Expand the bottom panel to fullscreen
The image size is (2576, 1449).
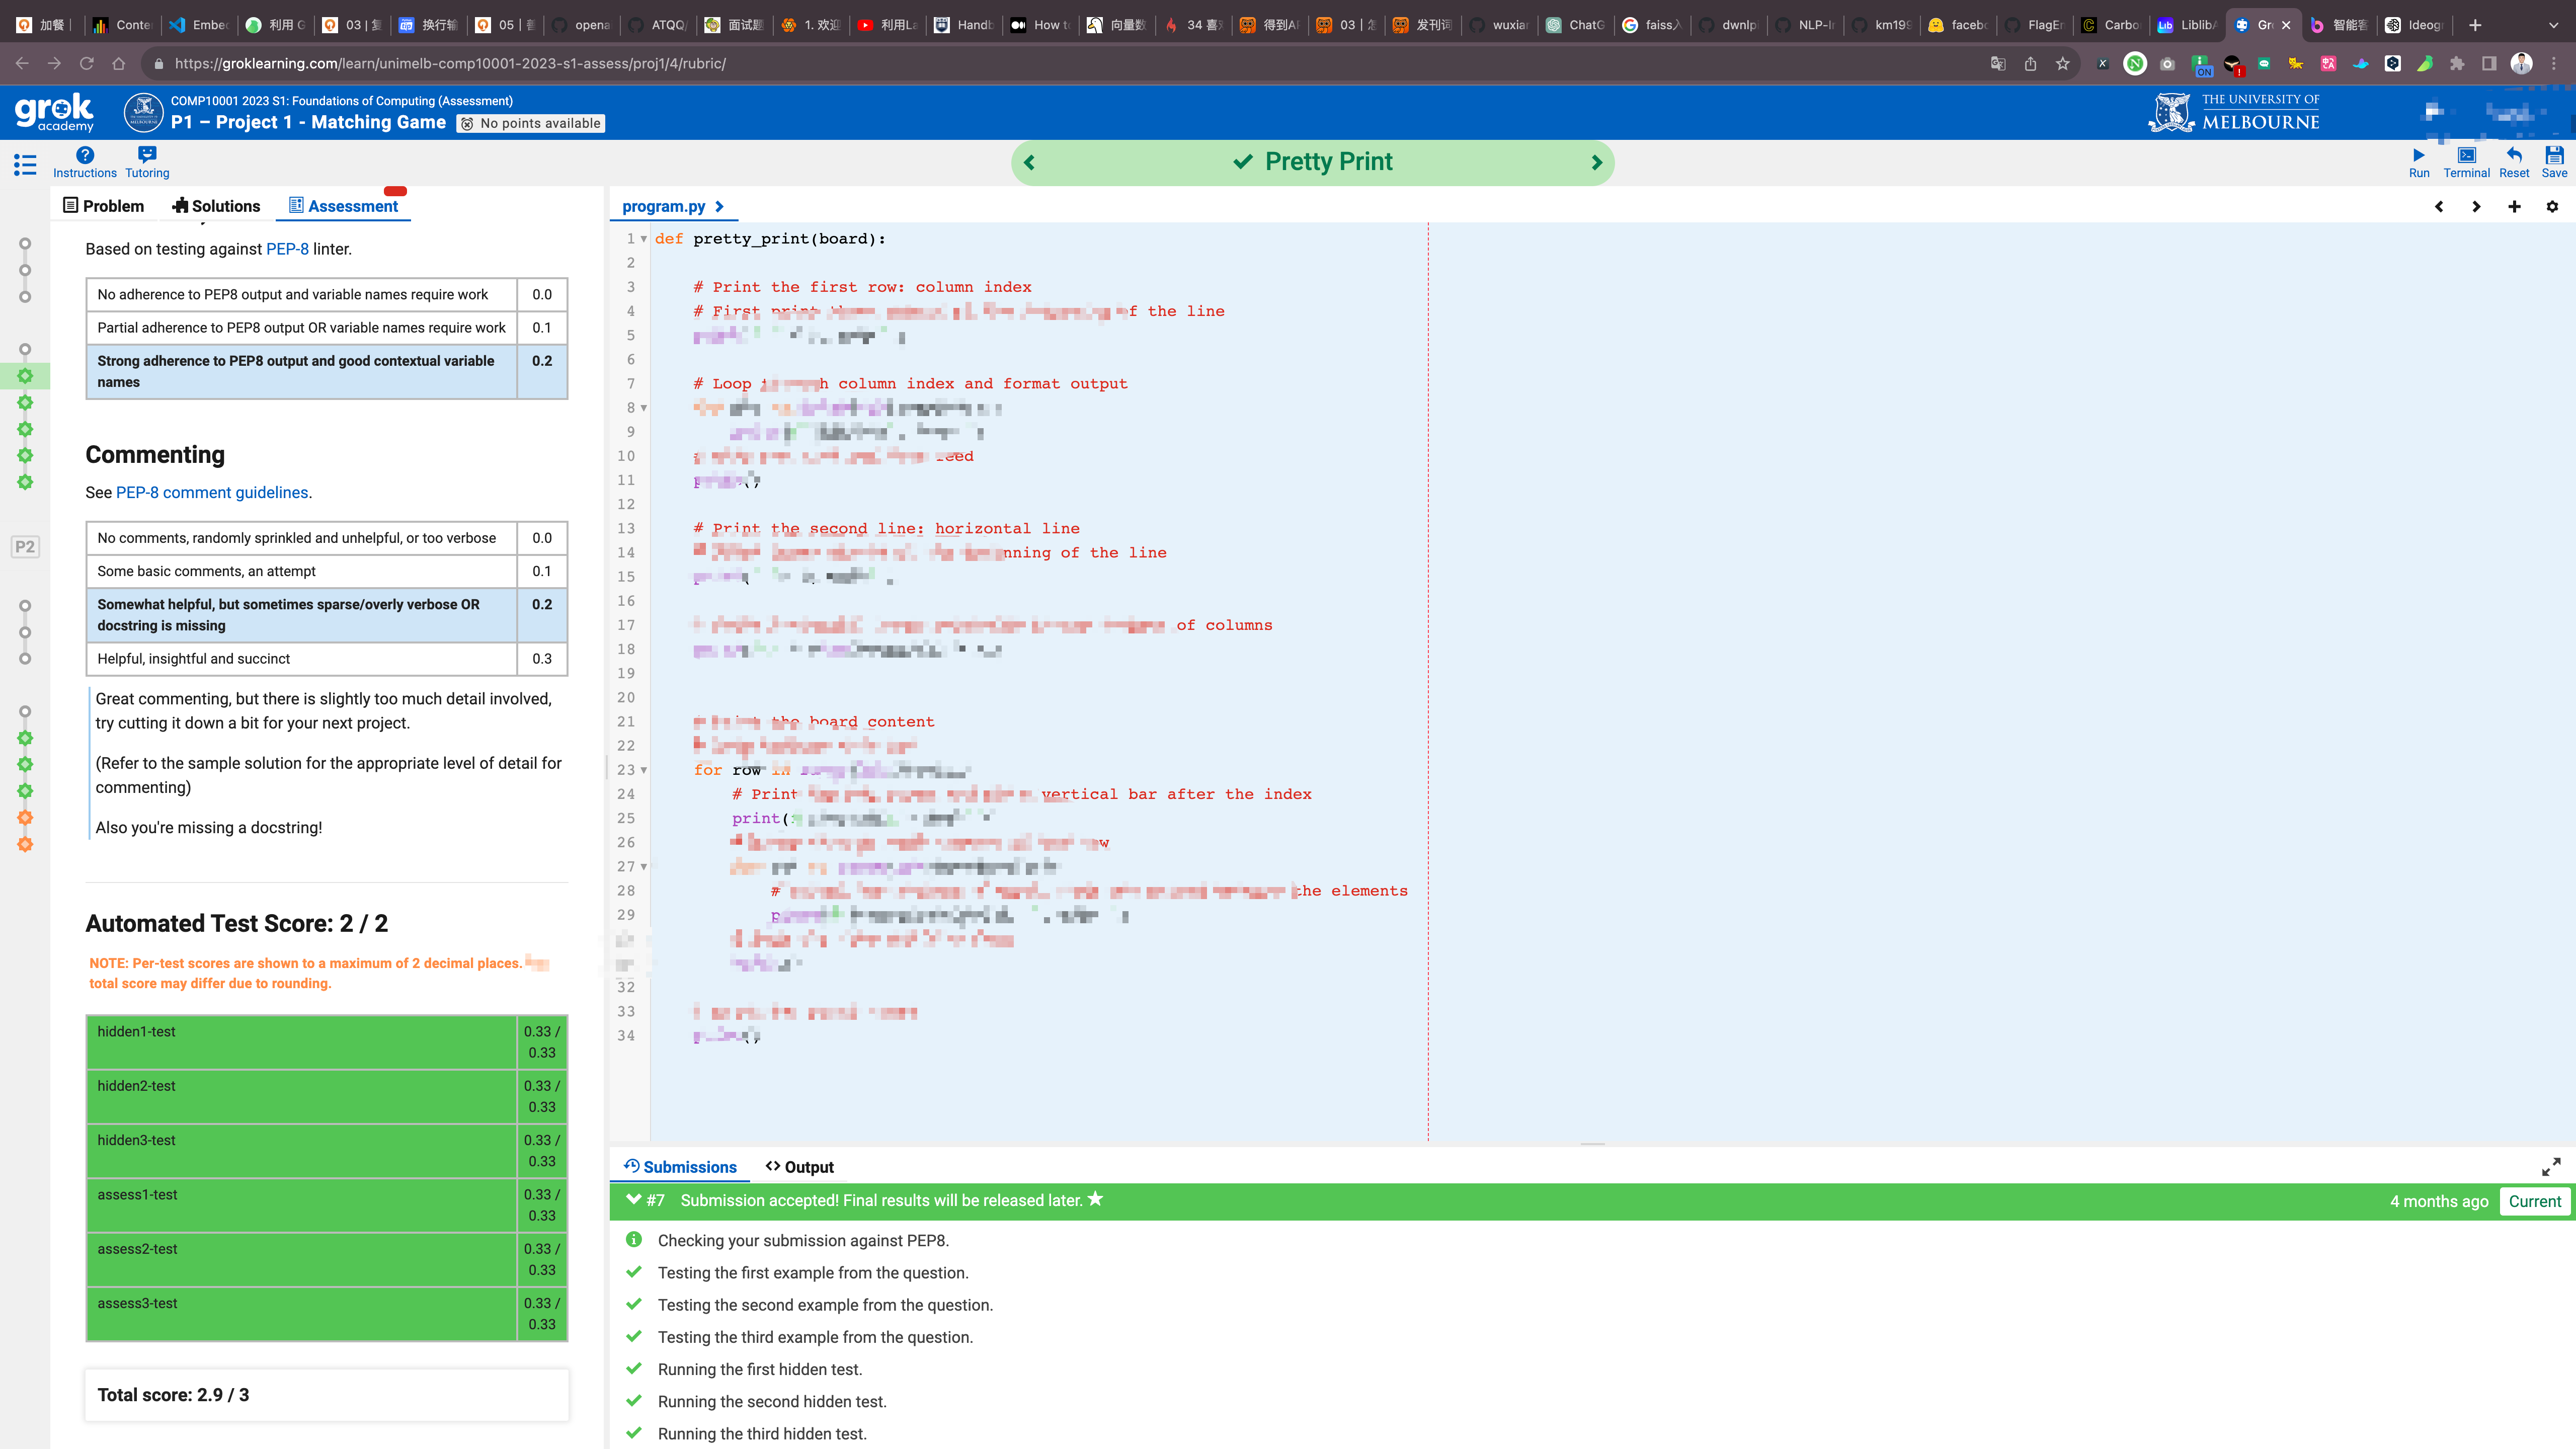[x=2551, y=1167]
